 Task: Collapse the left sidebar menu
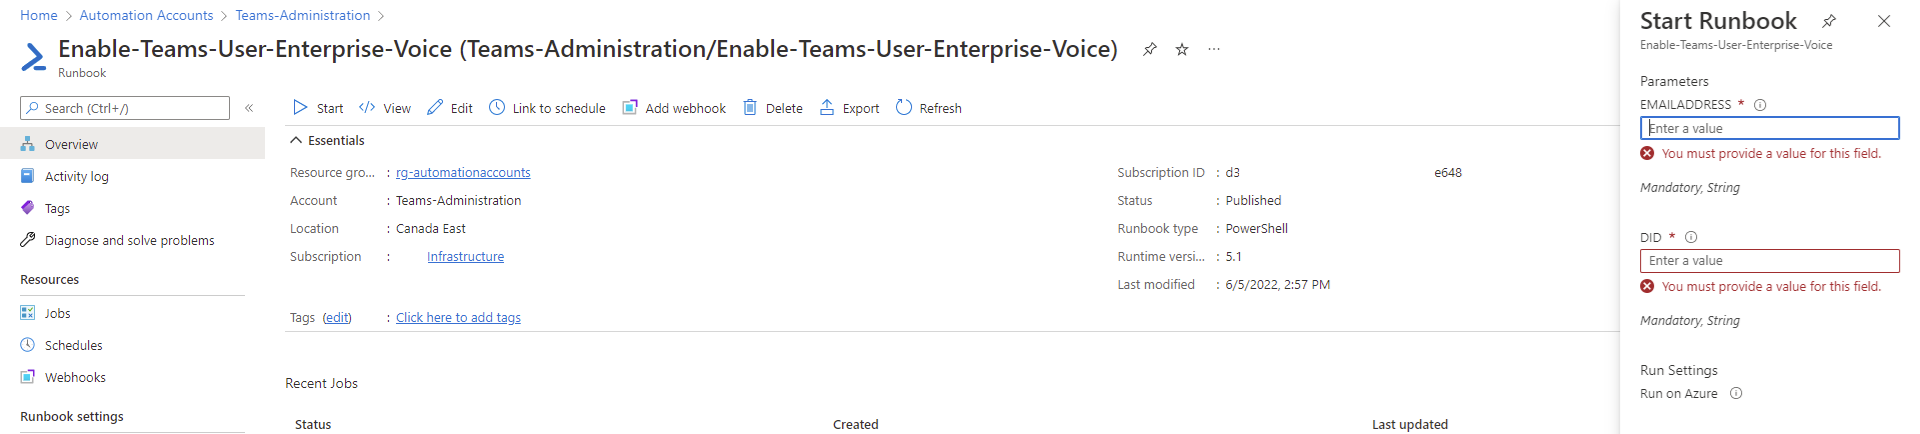click(x=249, y=108)
